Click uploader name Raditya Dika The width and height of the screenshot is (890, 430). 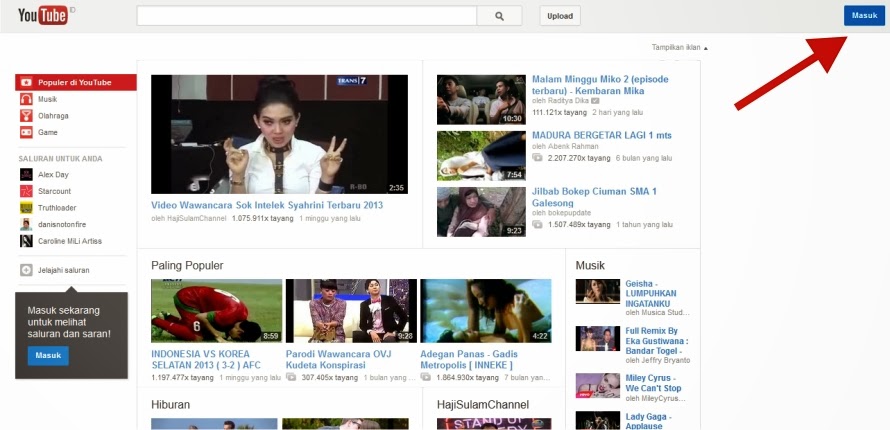point(565,100)
